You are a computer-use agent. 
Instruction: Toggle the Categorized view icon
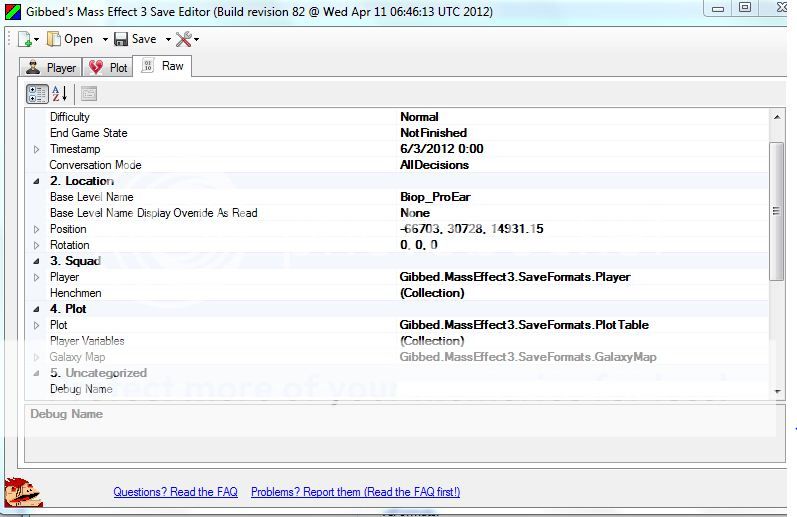coord(37,94)
